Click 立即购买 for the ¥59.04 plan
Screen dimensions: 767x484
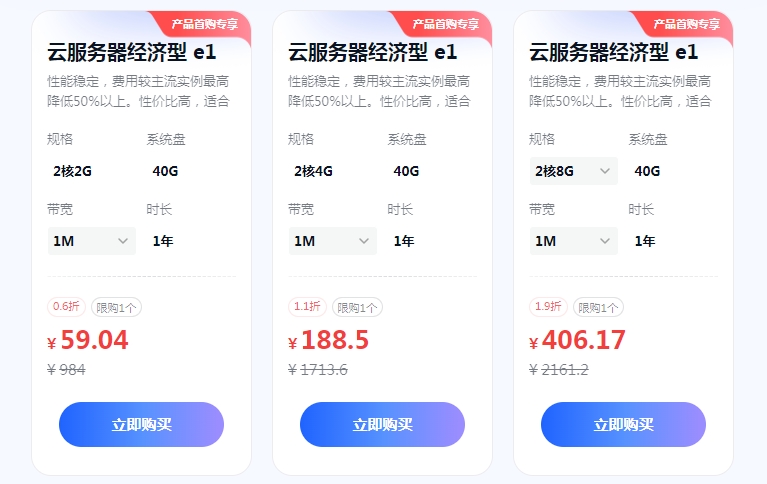click(x=141, y=424)
